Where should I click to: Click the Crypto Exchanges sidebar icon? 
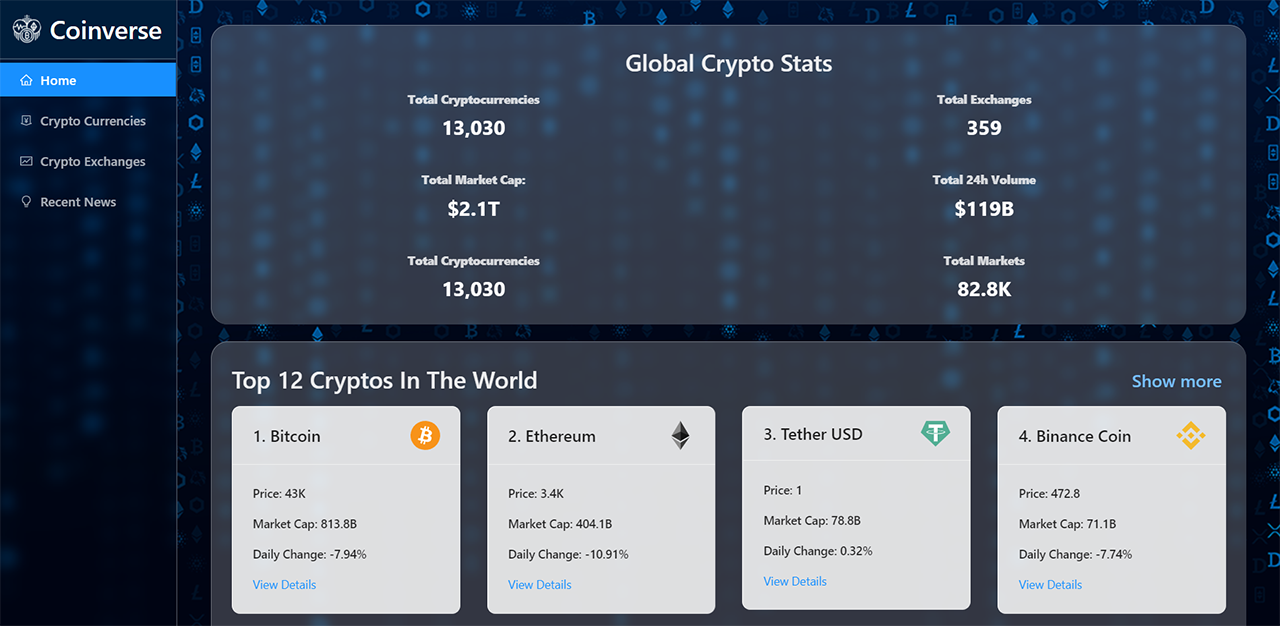(24, 160)
